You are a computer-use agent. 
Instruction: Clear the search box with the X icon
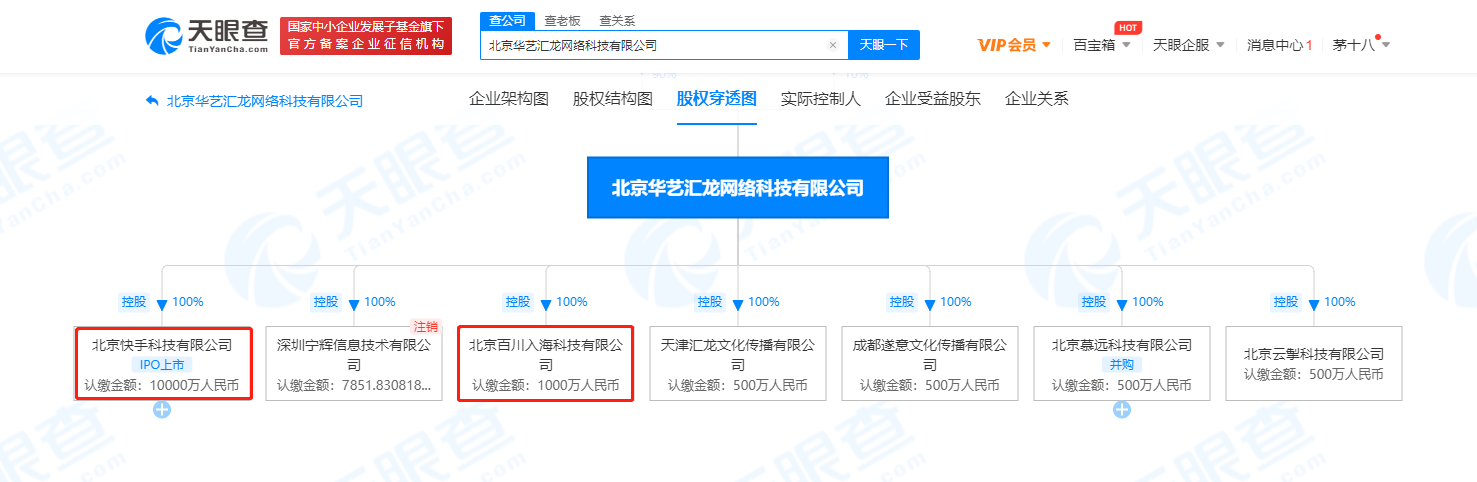(x=832, y=45)
